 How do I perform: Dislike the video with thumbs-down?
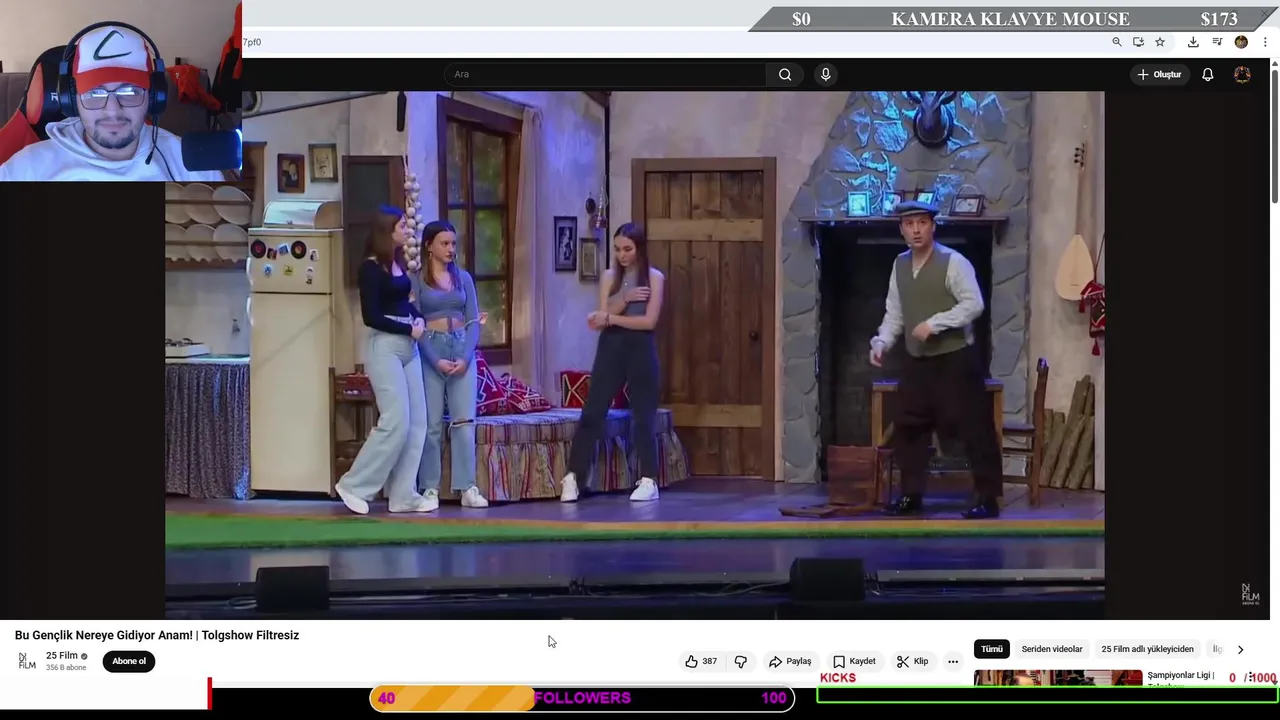[741, 661]
